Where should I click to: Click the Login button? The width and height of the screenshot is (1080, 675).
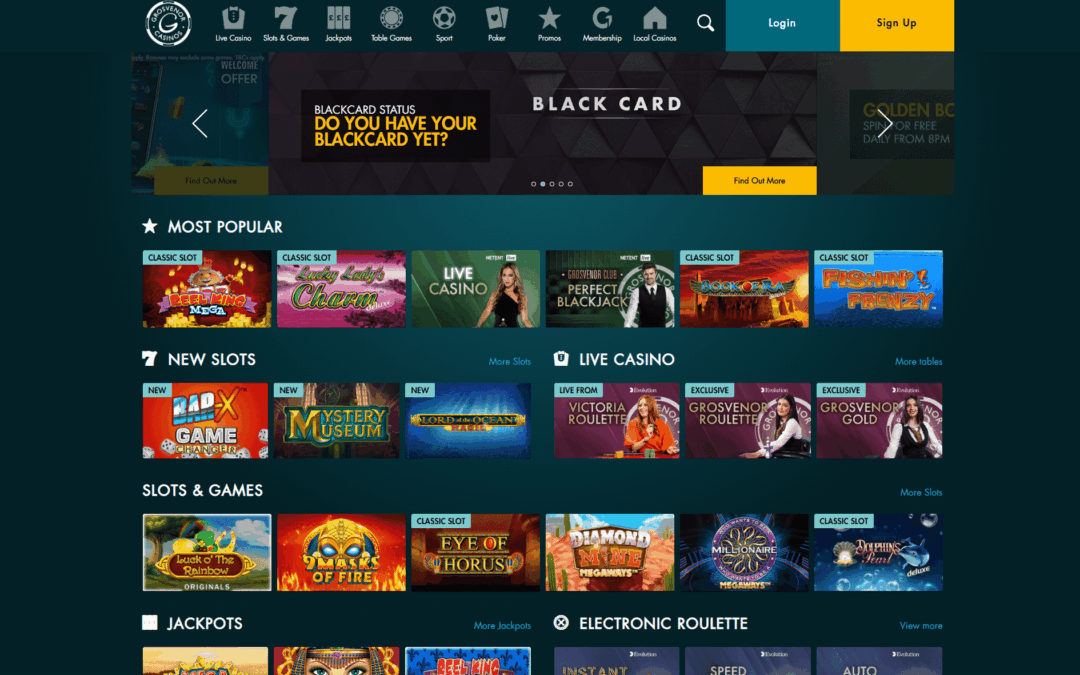[x=782, y=25]
